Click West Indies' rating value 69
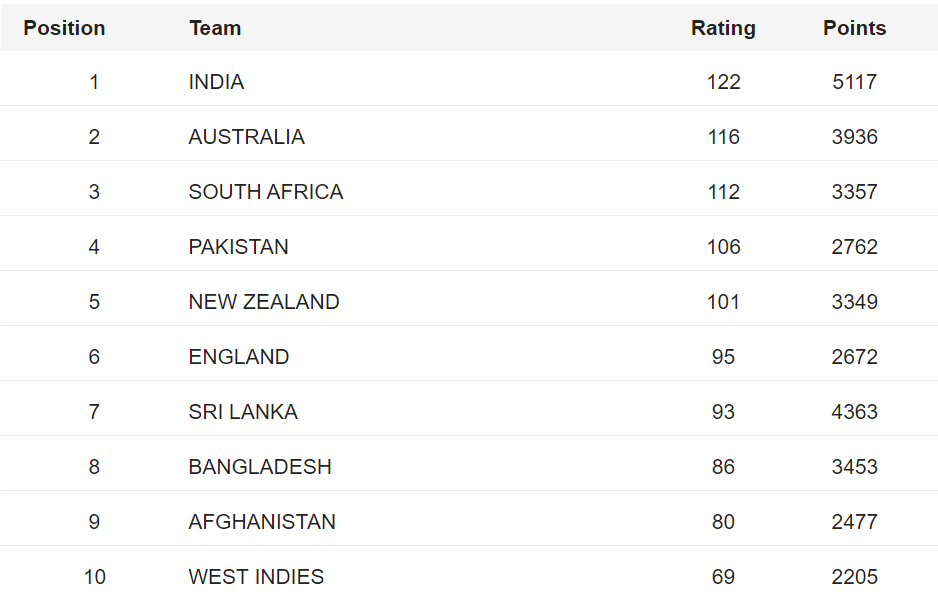938x600 pixels. click(723, 577)
